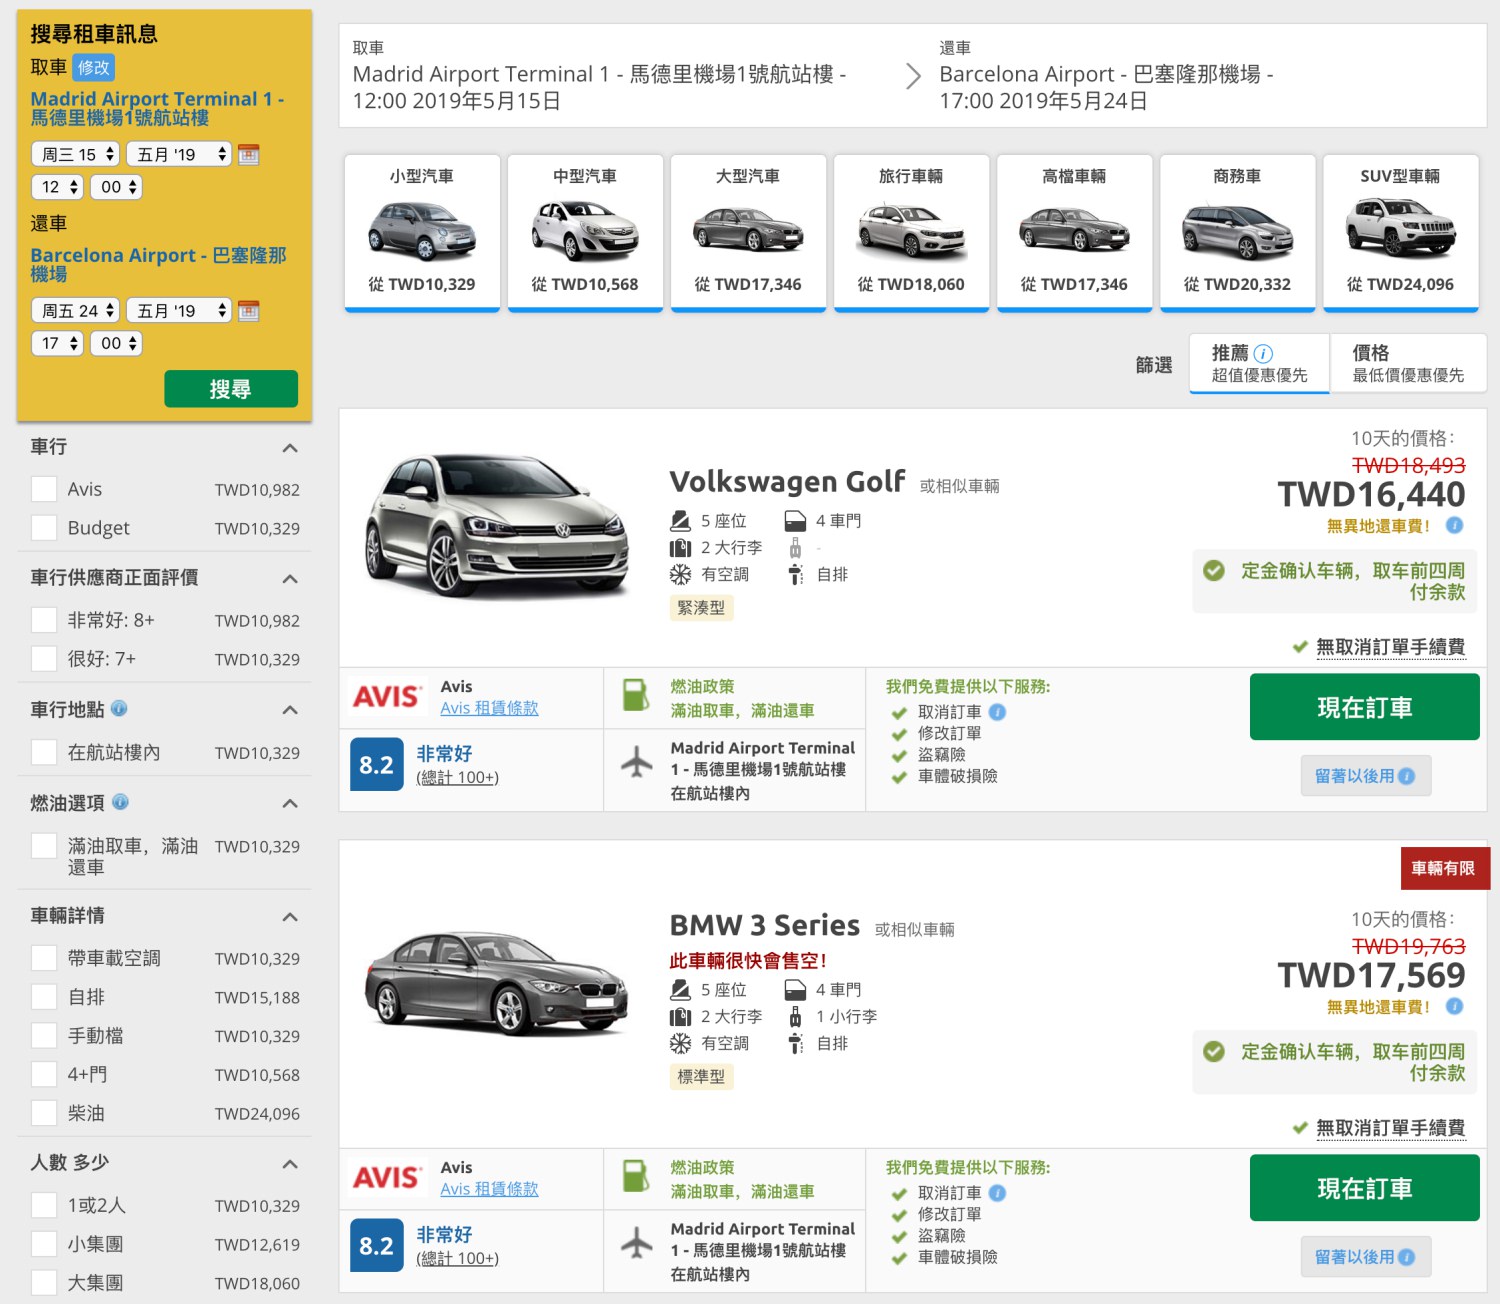Sort by 推薦 超值優惠優先
The image size is (1500, 1304).
click(1259, 363)
